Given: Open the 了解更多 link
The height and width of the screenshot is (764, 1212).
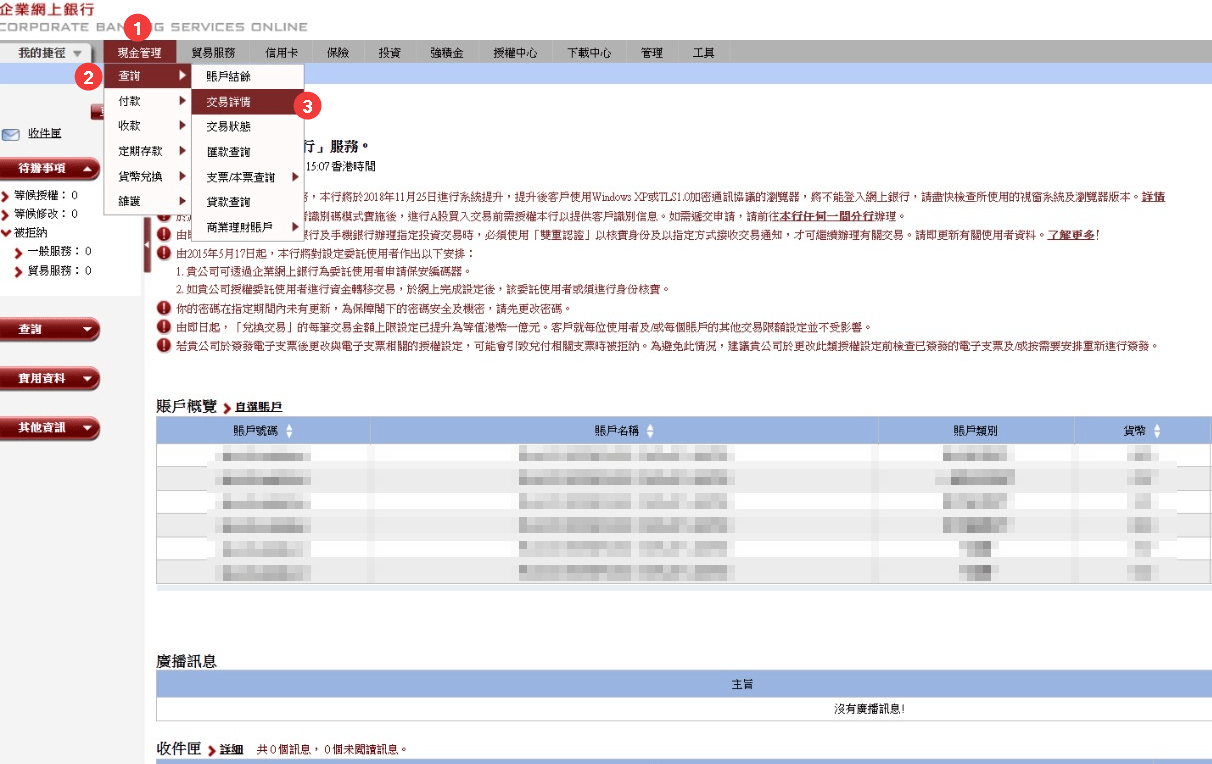Looking at the screenshot, I should (1070, 235).
